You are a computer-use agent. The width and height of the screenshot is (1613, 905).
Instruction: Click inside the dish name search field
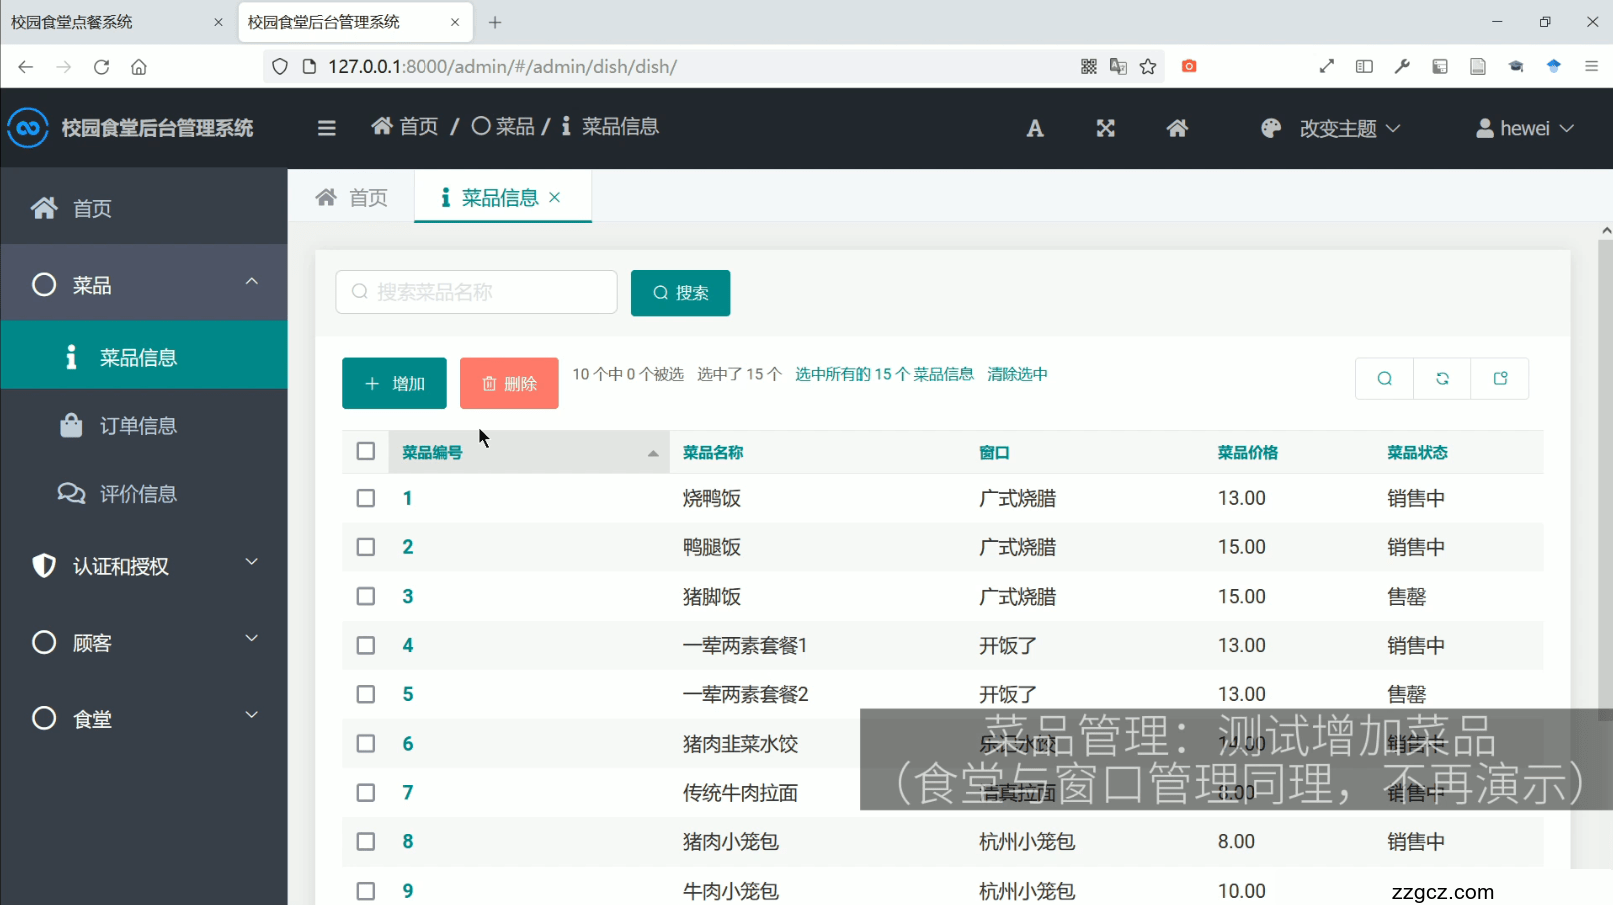[475, 292]
